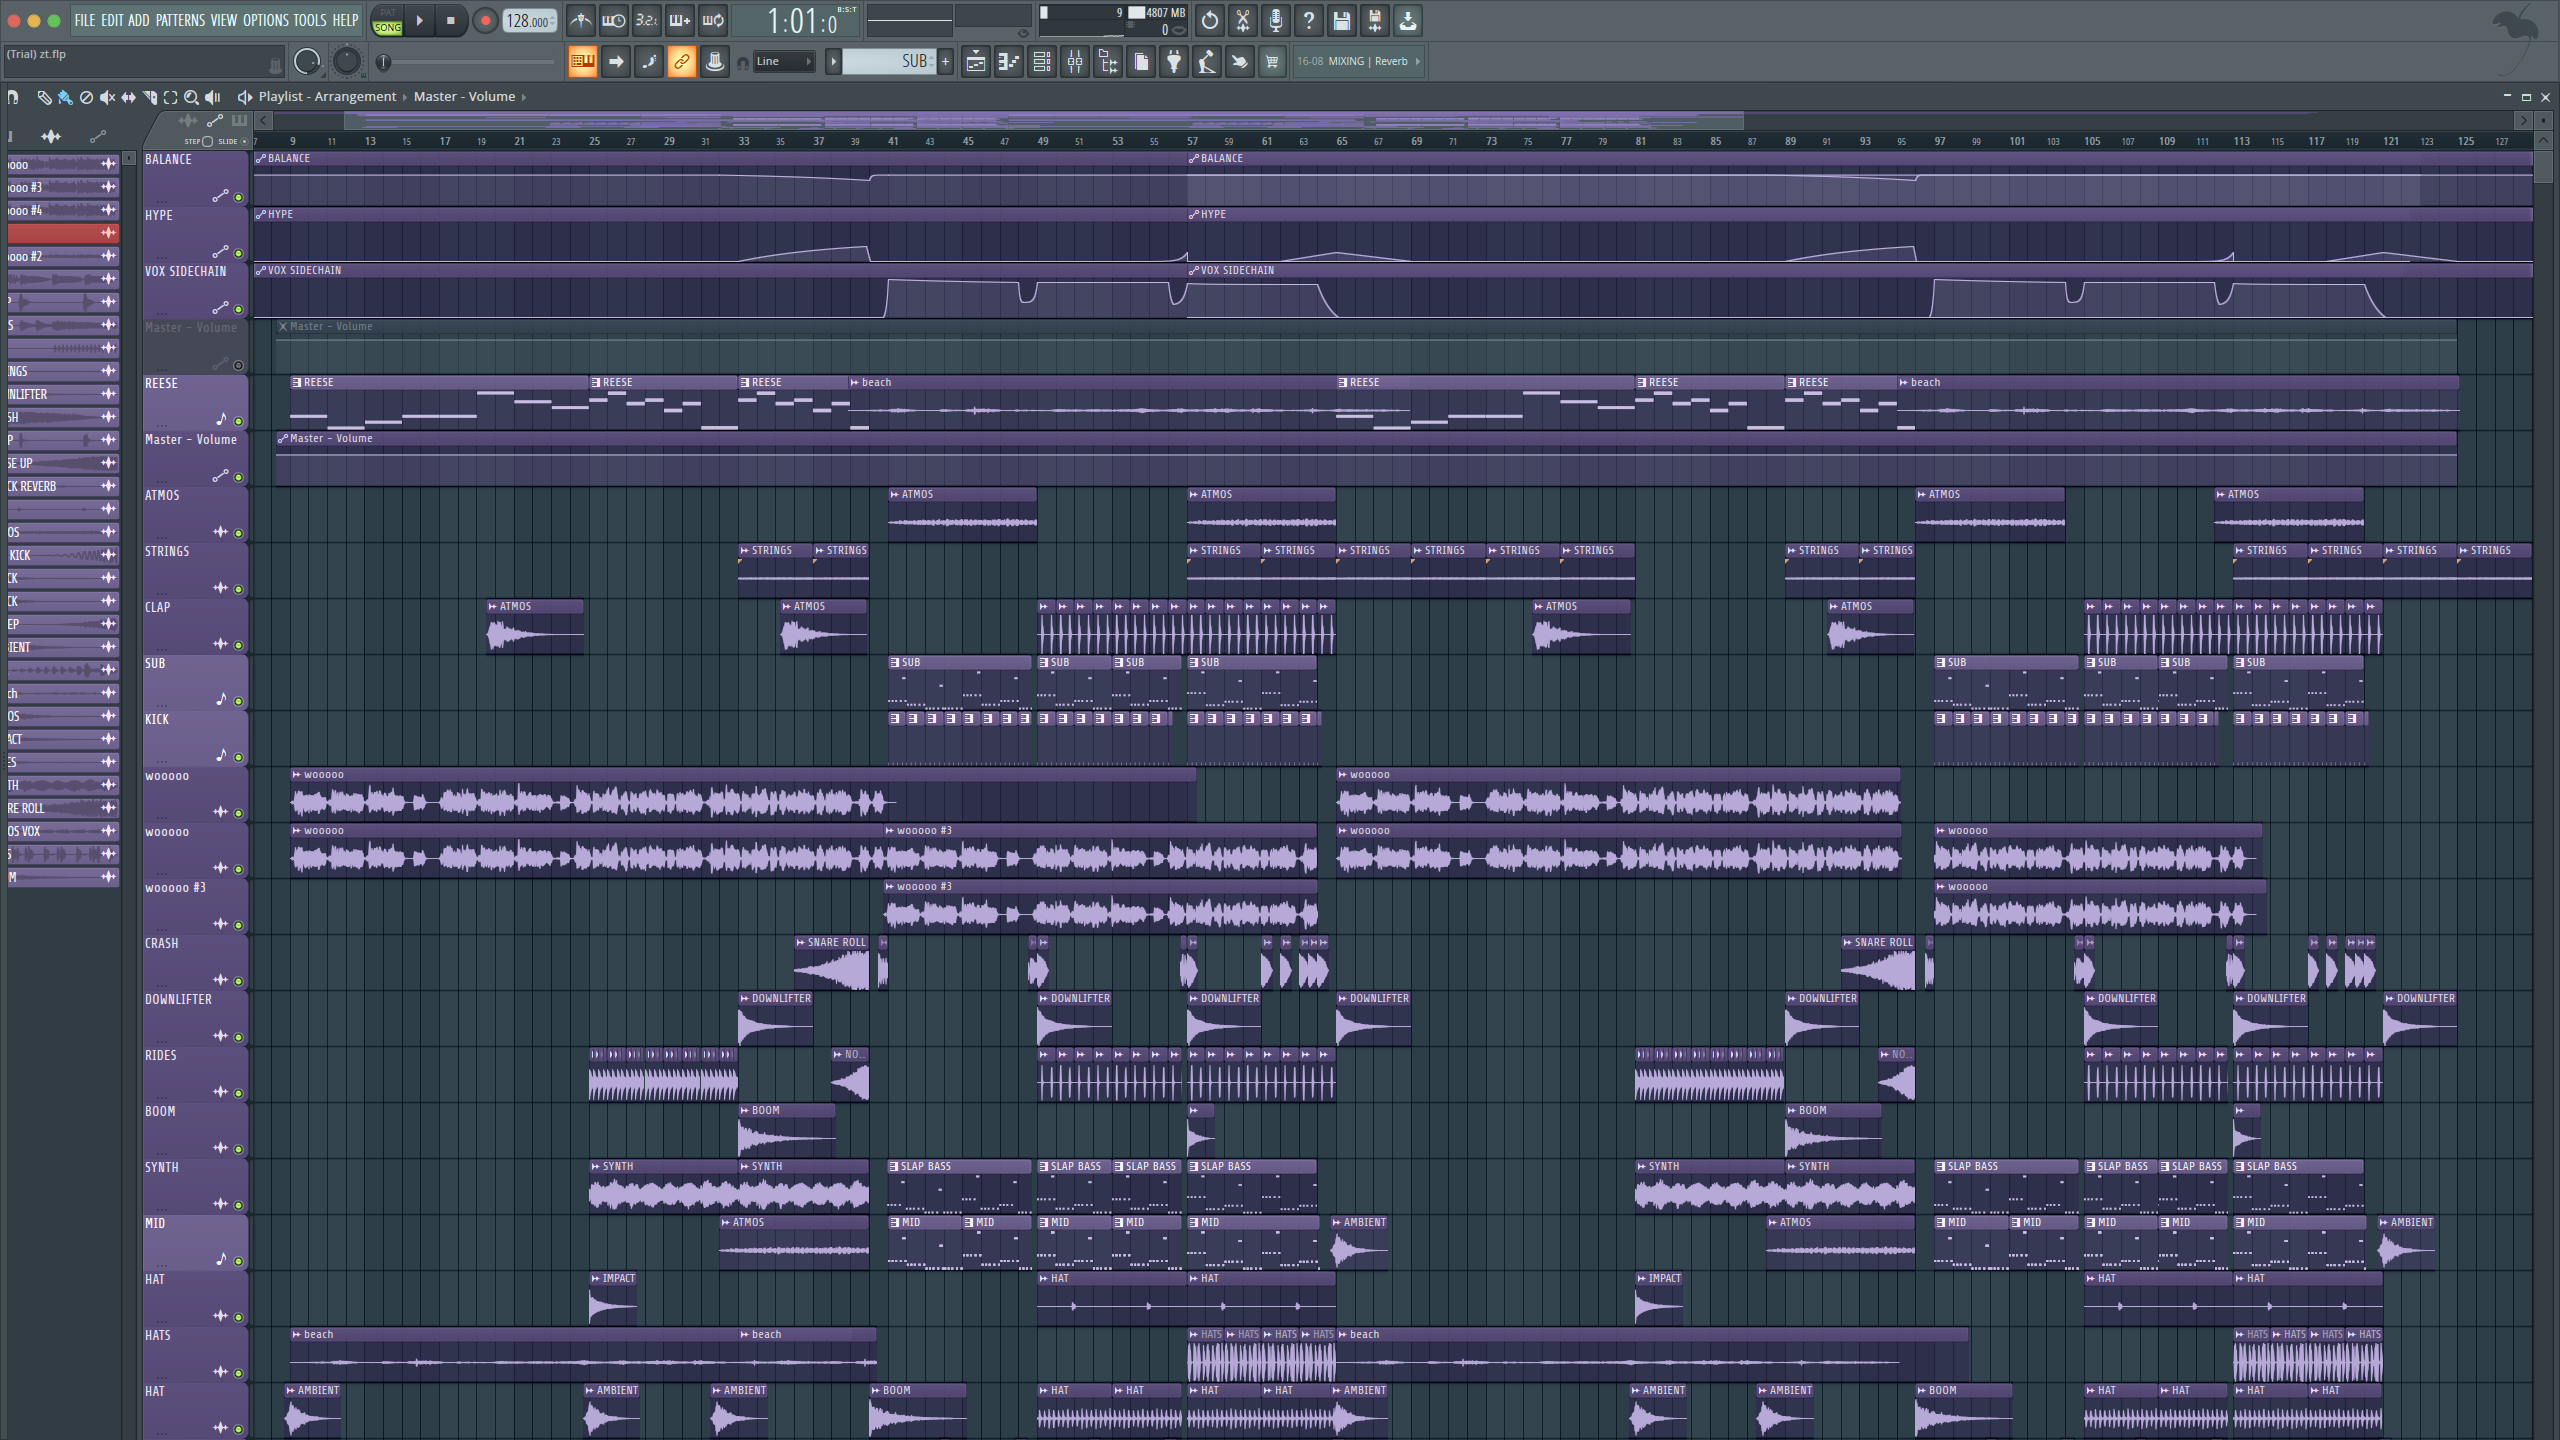
Task: Open the Channel rack view icon
Action: [1042, 62]
